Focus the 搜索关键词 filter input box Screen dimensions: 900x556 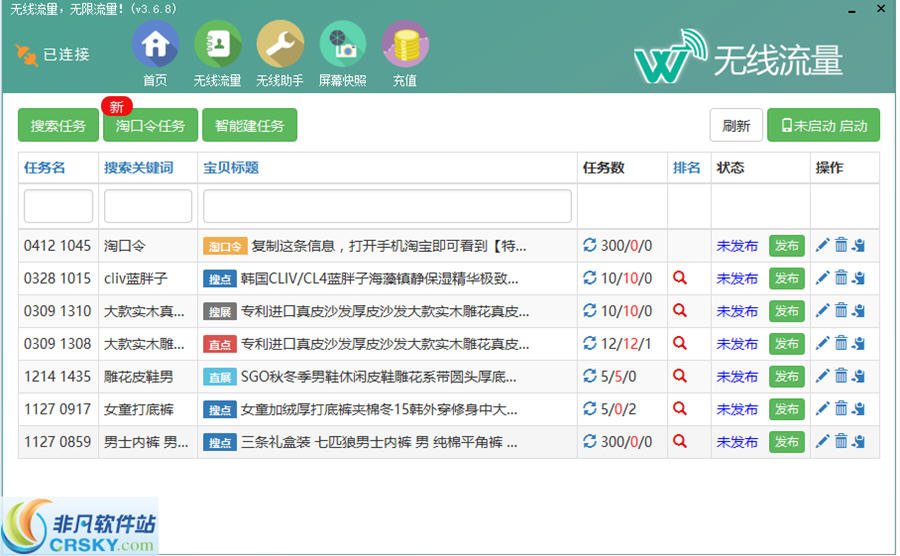[x=148, y=206]
